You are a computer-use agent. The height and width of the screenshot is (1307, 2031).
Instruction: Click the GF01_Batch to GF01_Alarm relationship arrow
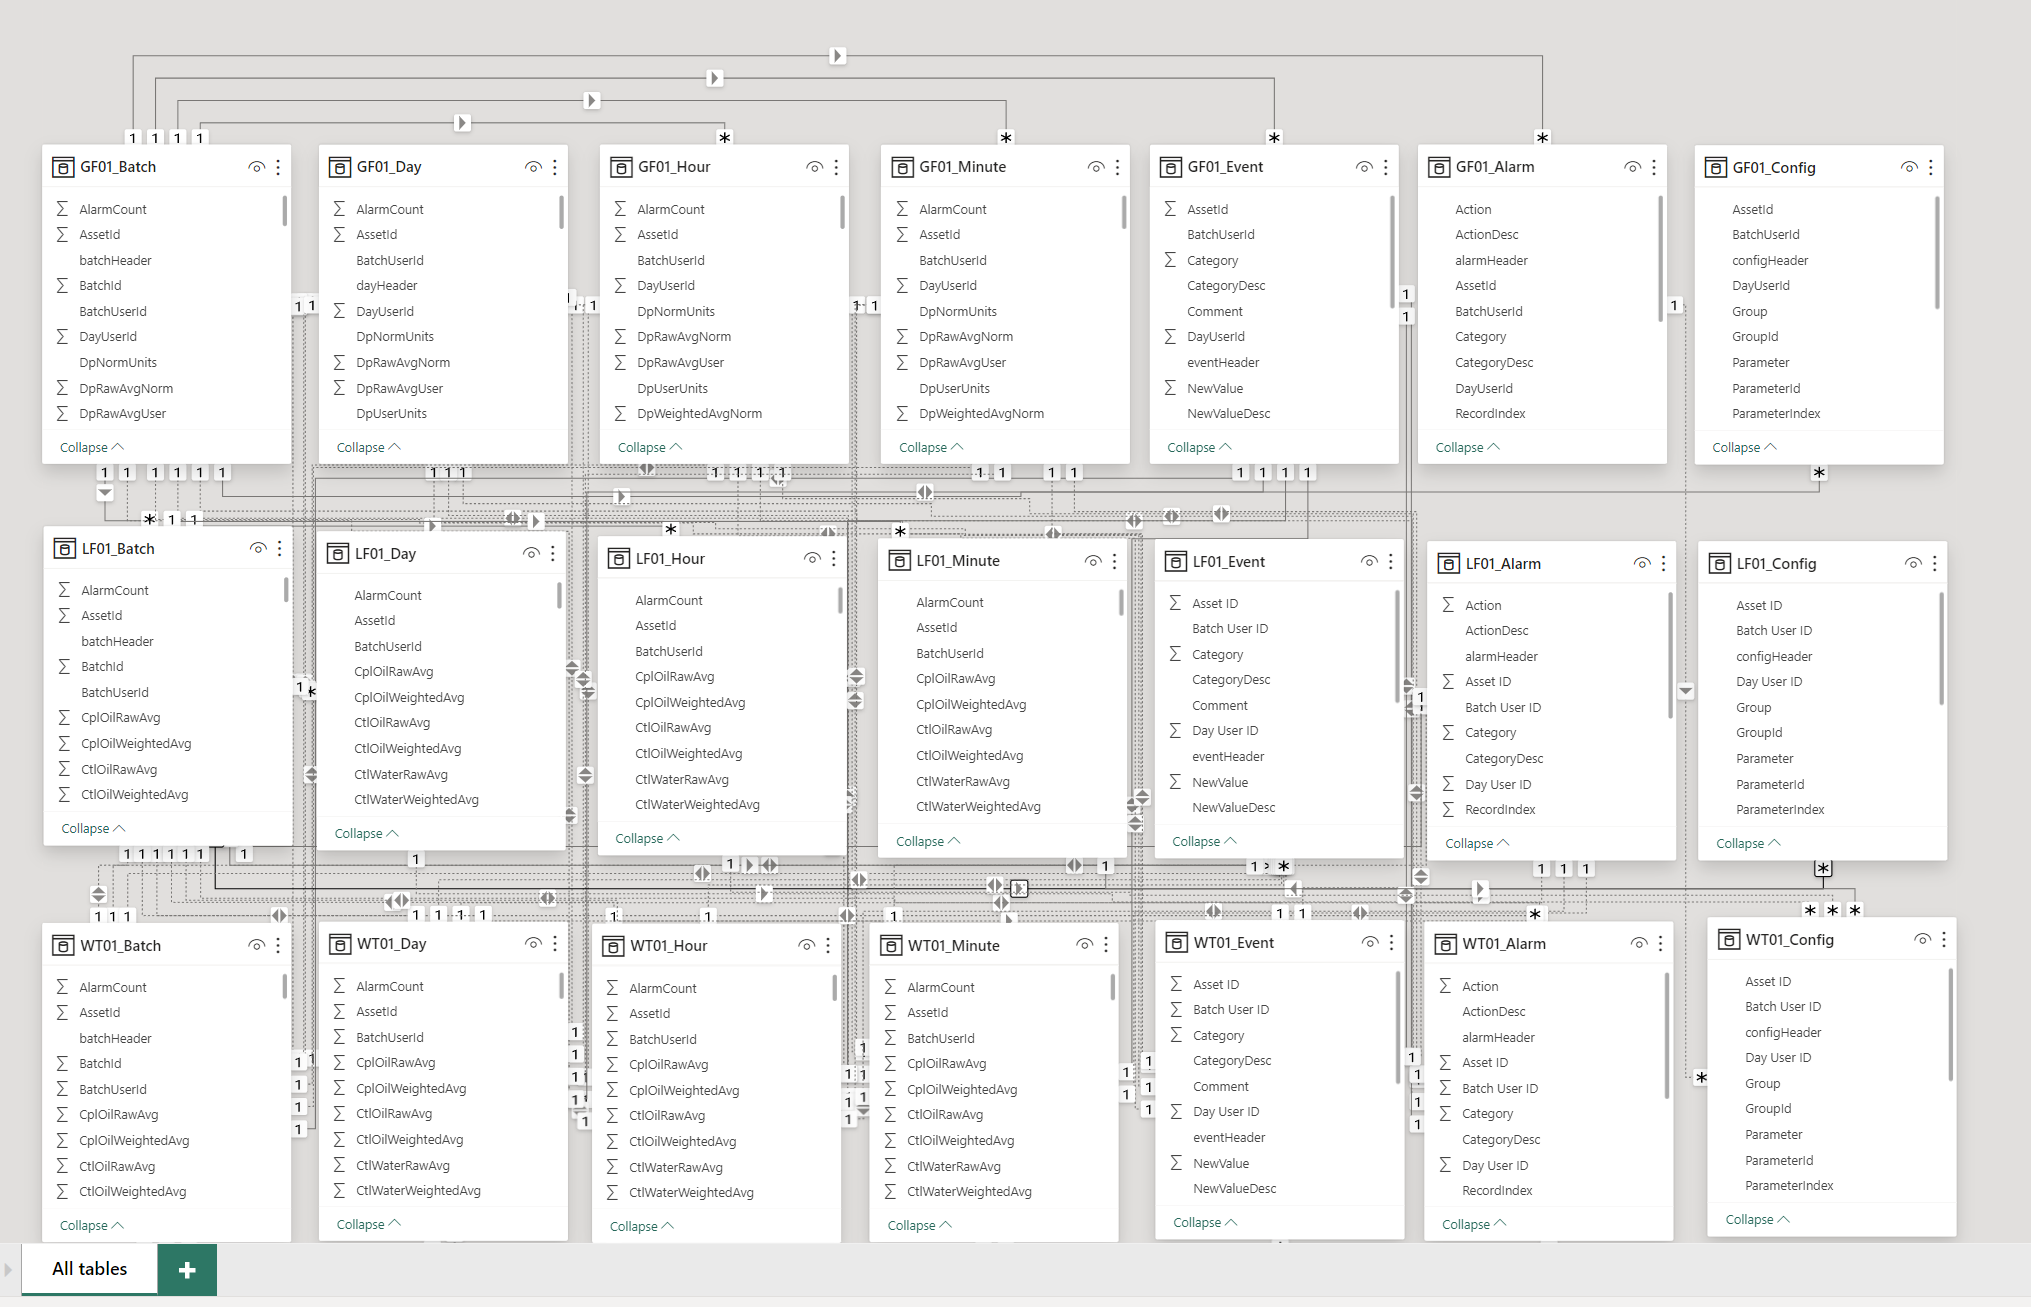838,56
